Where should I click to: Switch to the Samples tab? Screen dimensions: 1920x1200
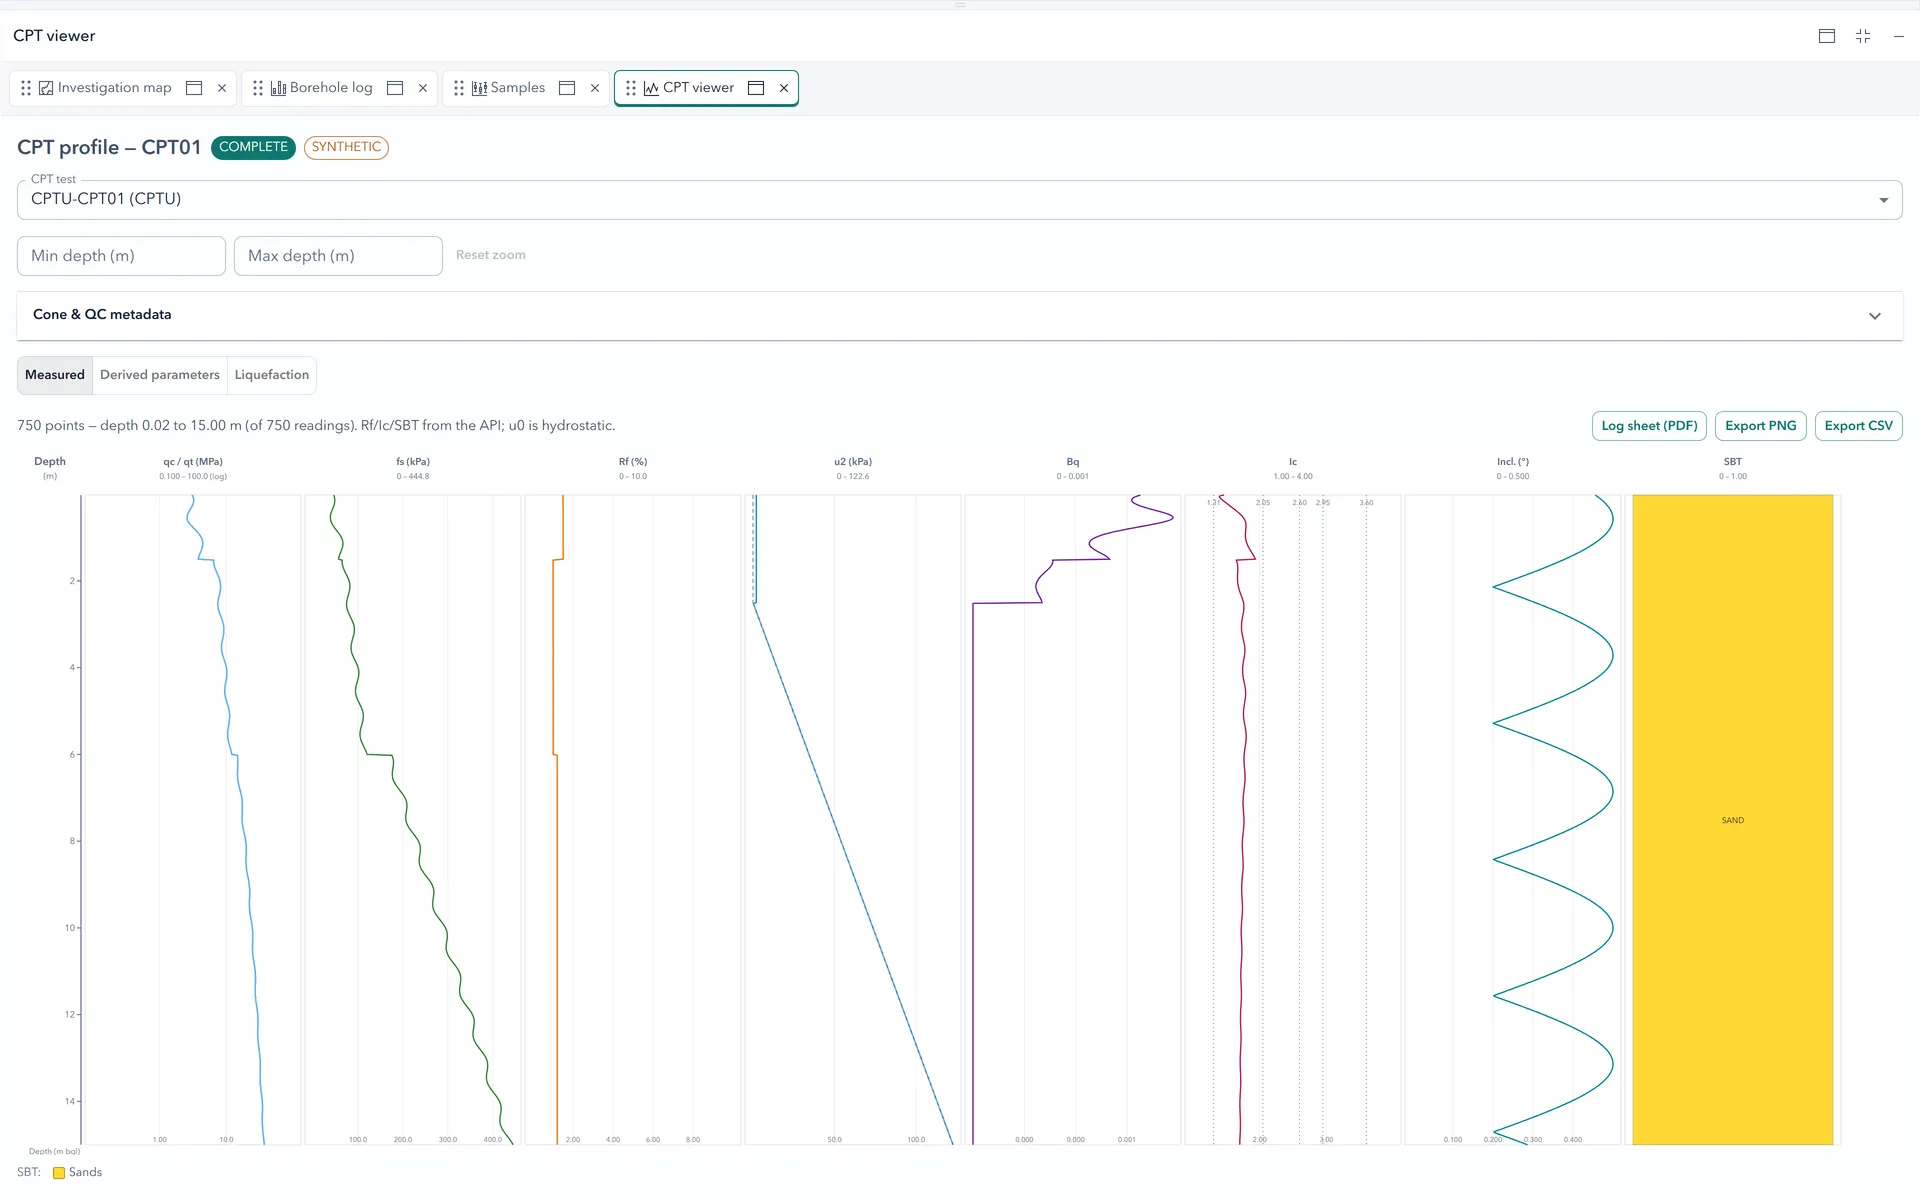tap(518, 88)
